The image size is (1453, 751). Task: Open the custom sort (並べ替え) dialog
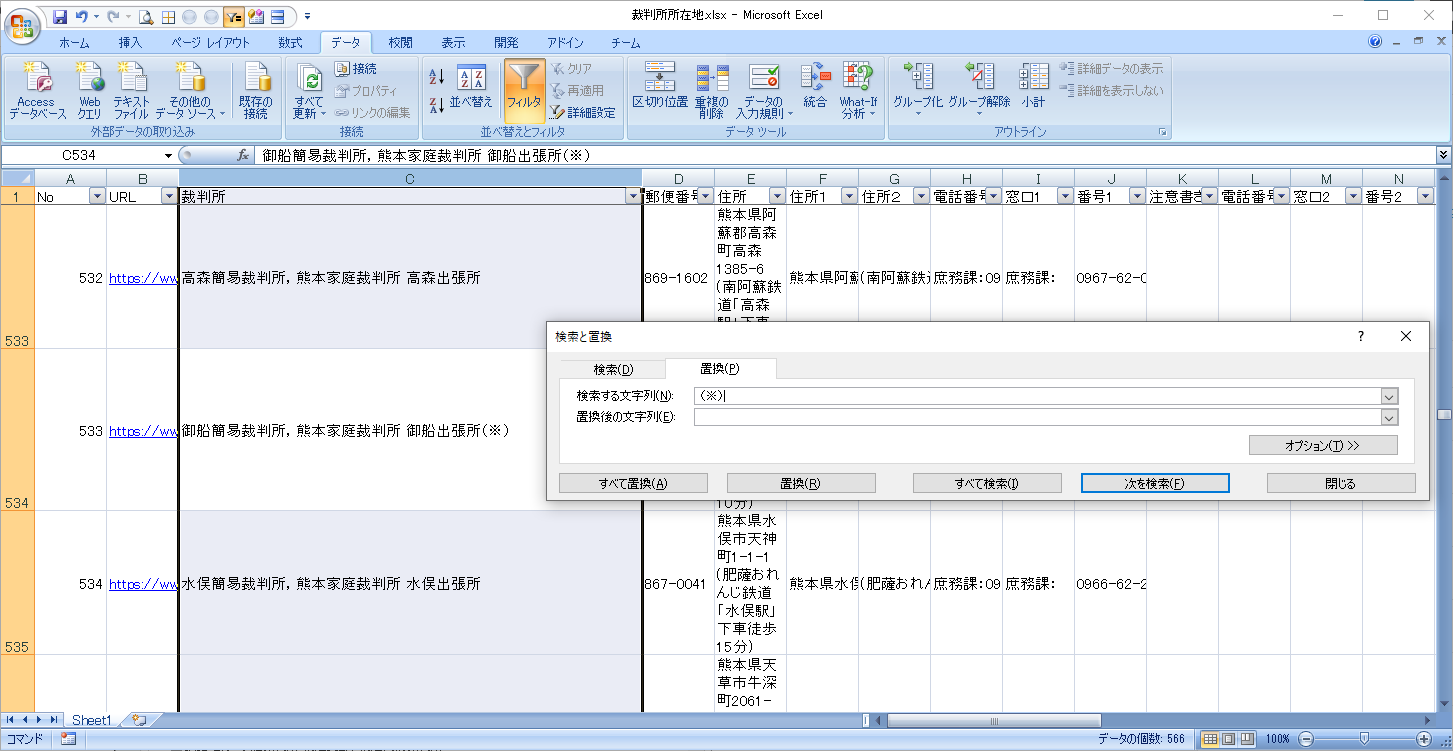pyautogui.click(x=471, y=86)
